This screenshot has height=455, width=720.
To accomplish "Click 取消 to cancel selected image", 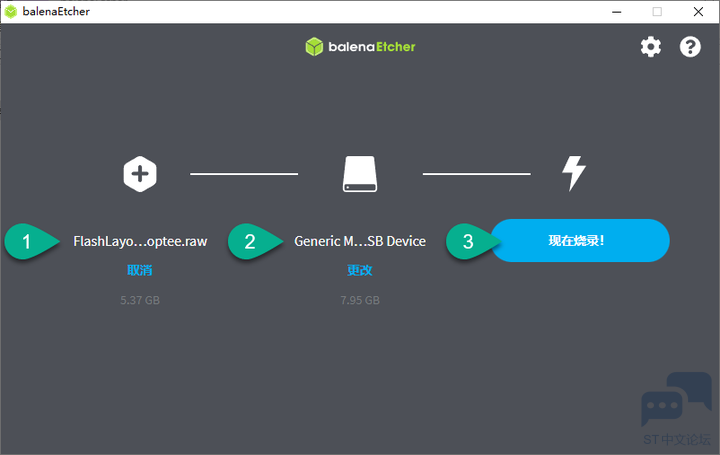I will pyautogui.click(x=140, y=270).
